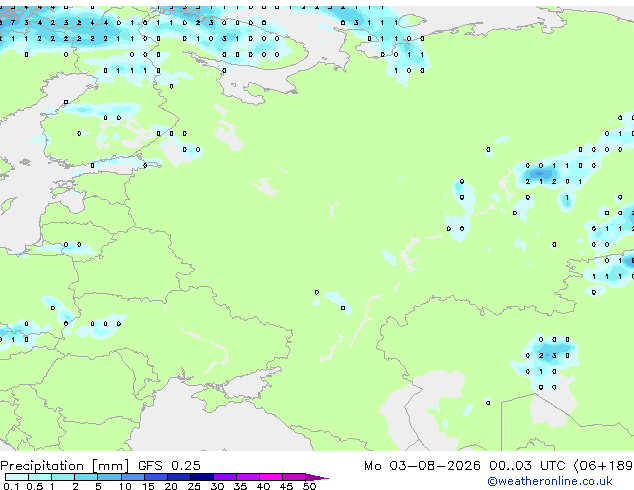The height and width of the screenshot is (490, 634).
Task: Click the 10 mm legend color swatch
Action: pyautogui.click(x=133, y=477)
